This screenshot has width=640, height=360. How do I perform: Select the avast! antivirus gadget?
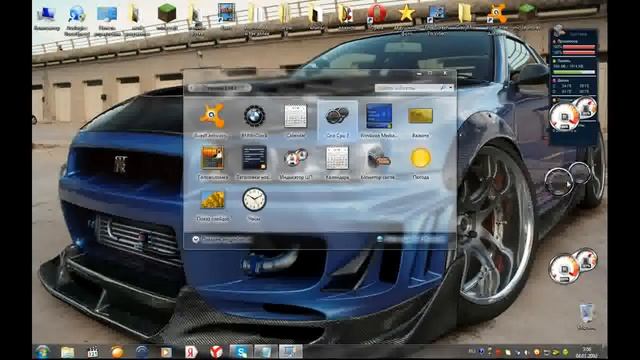[x=212, y=120]
